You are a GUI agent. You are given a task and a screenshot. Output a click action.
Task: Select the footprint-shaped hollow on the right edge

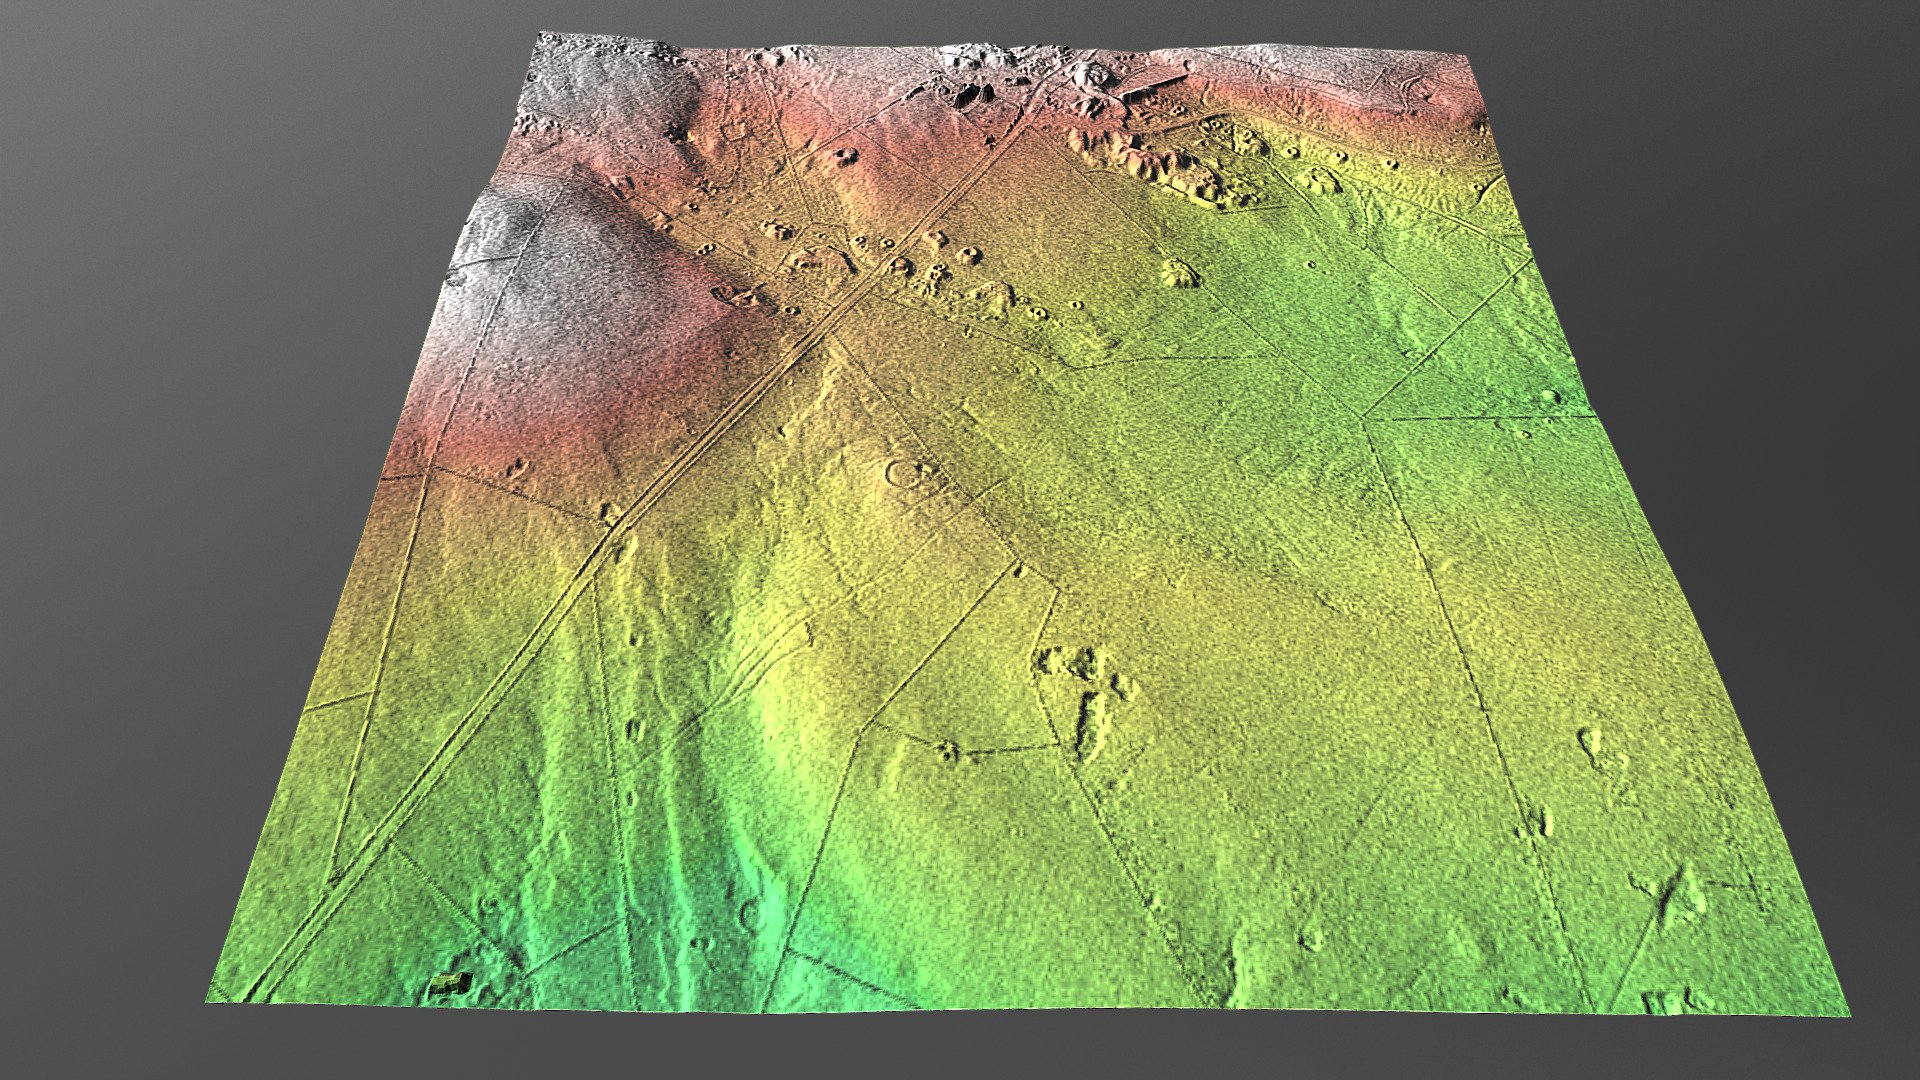1590,745
